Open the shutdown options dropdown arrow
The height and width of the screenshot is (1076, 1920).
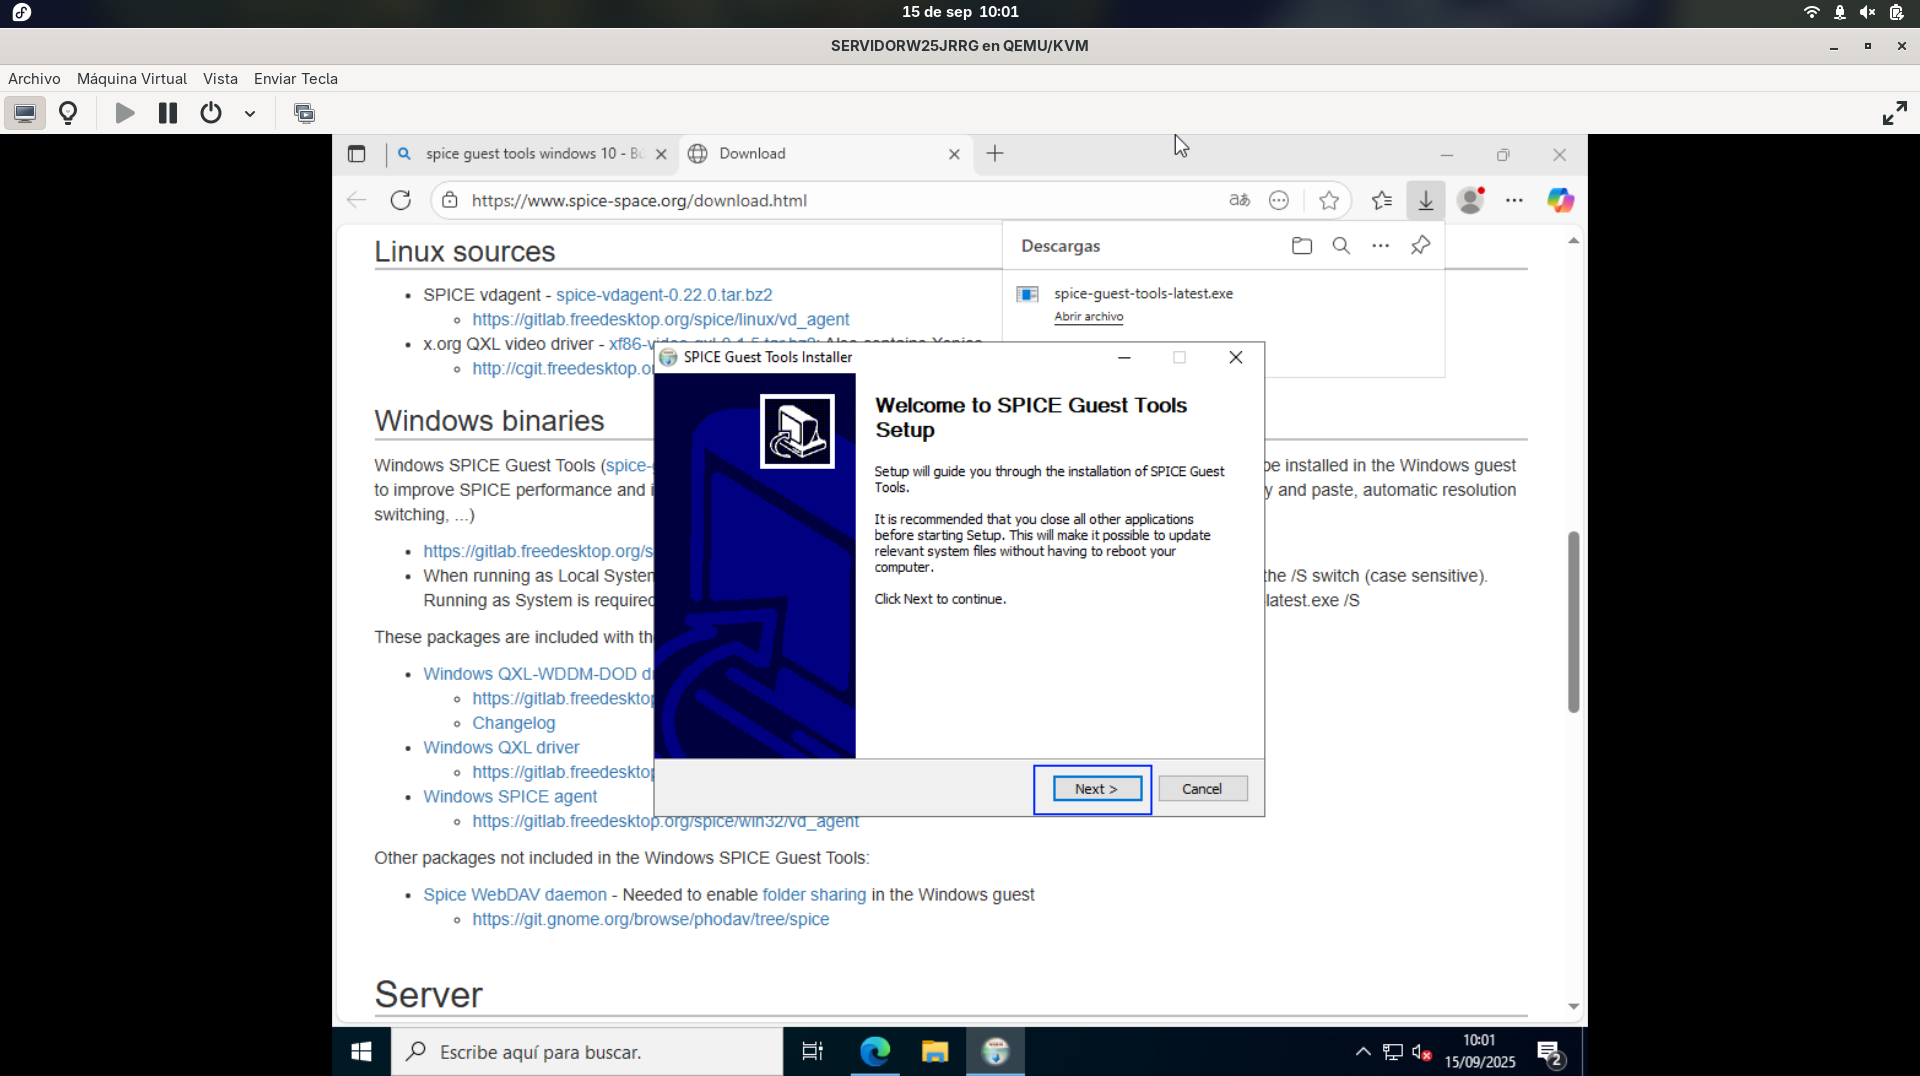point(250,114)
